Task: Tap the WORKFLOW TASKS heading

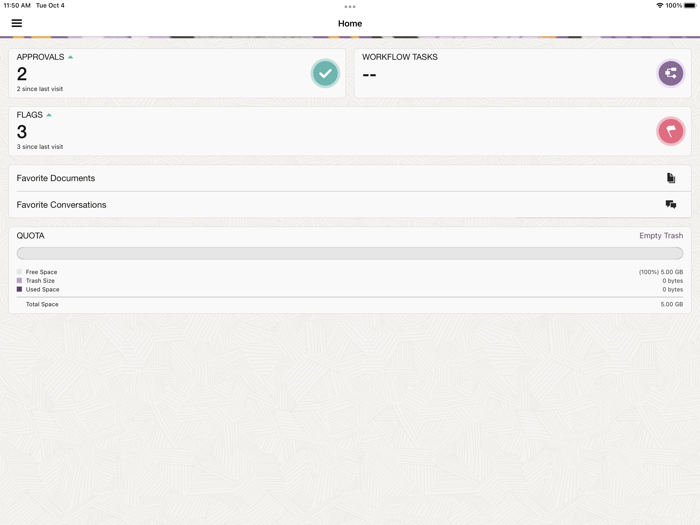Action: tap(400, 57)
